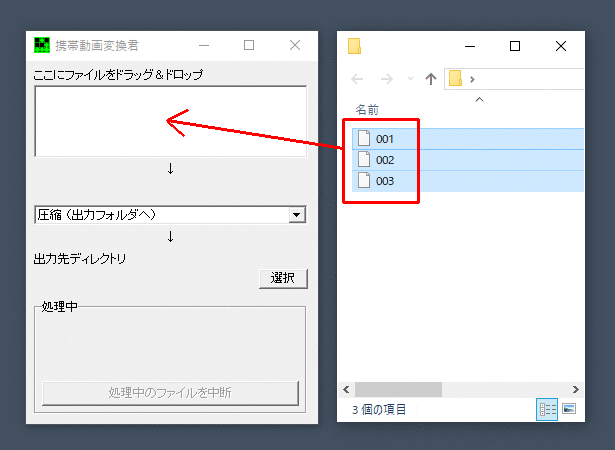
Task: Switch to details view in status bar
Action: pos(547,409)
